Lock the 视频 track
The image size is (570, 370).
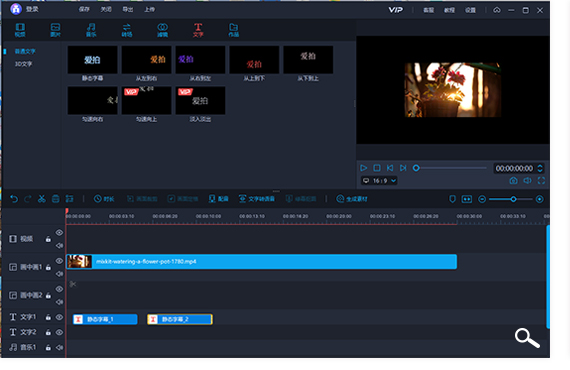[x=48, y=239]
